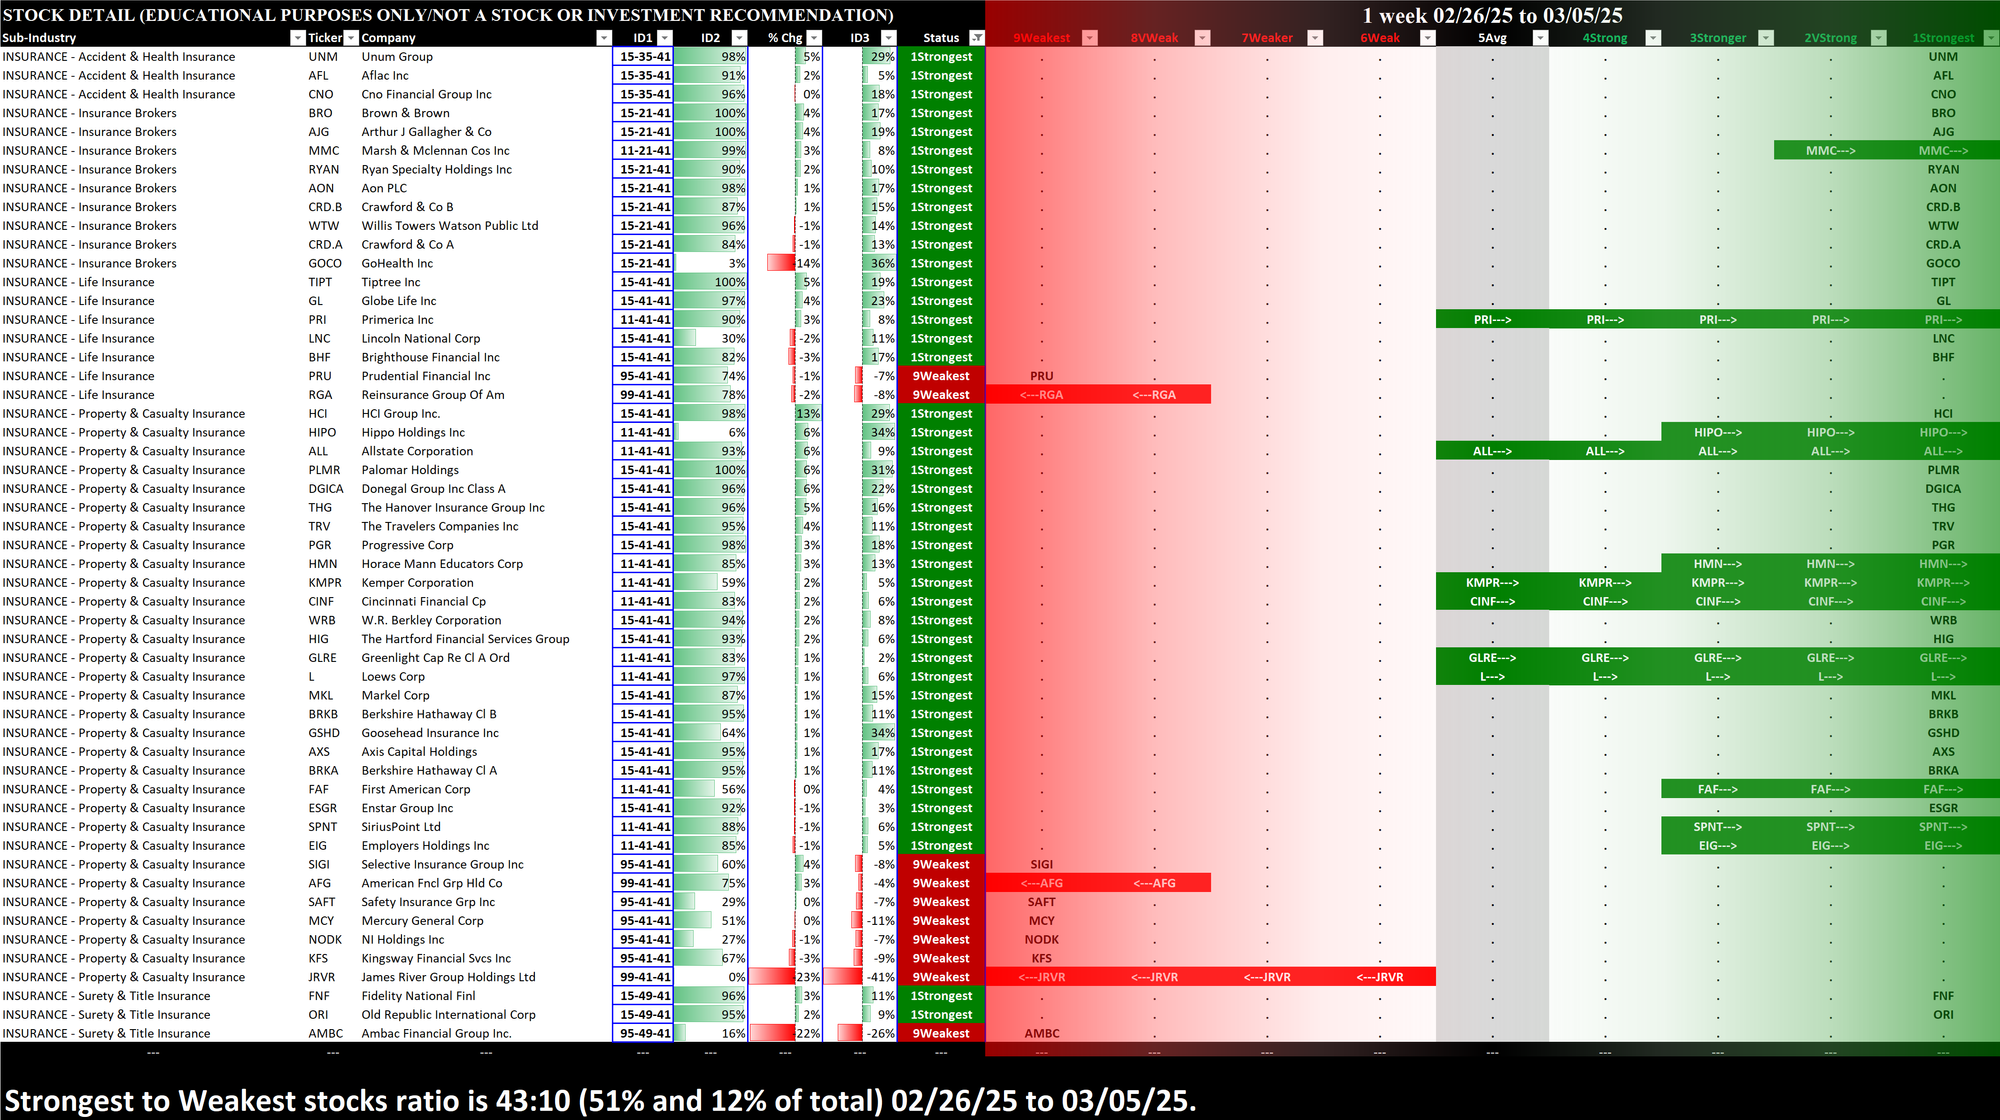
Task: Click the ID1 filter arrow
Action: click(x=665, y=38)
